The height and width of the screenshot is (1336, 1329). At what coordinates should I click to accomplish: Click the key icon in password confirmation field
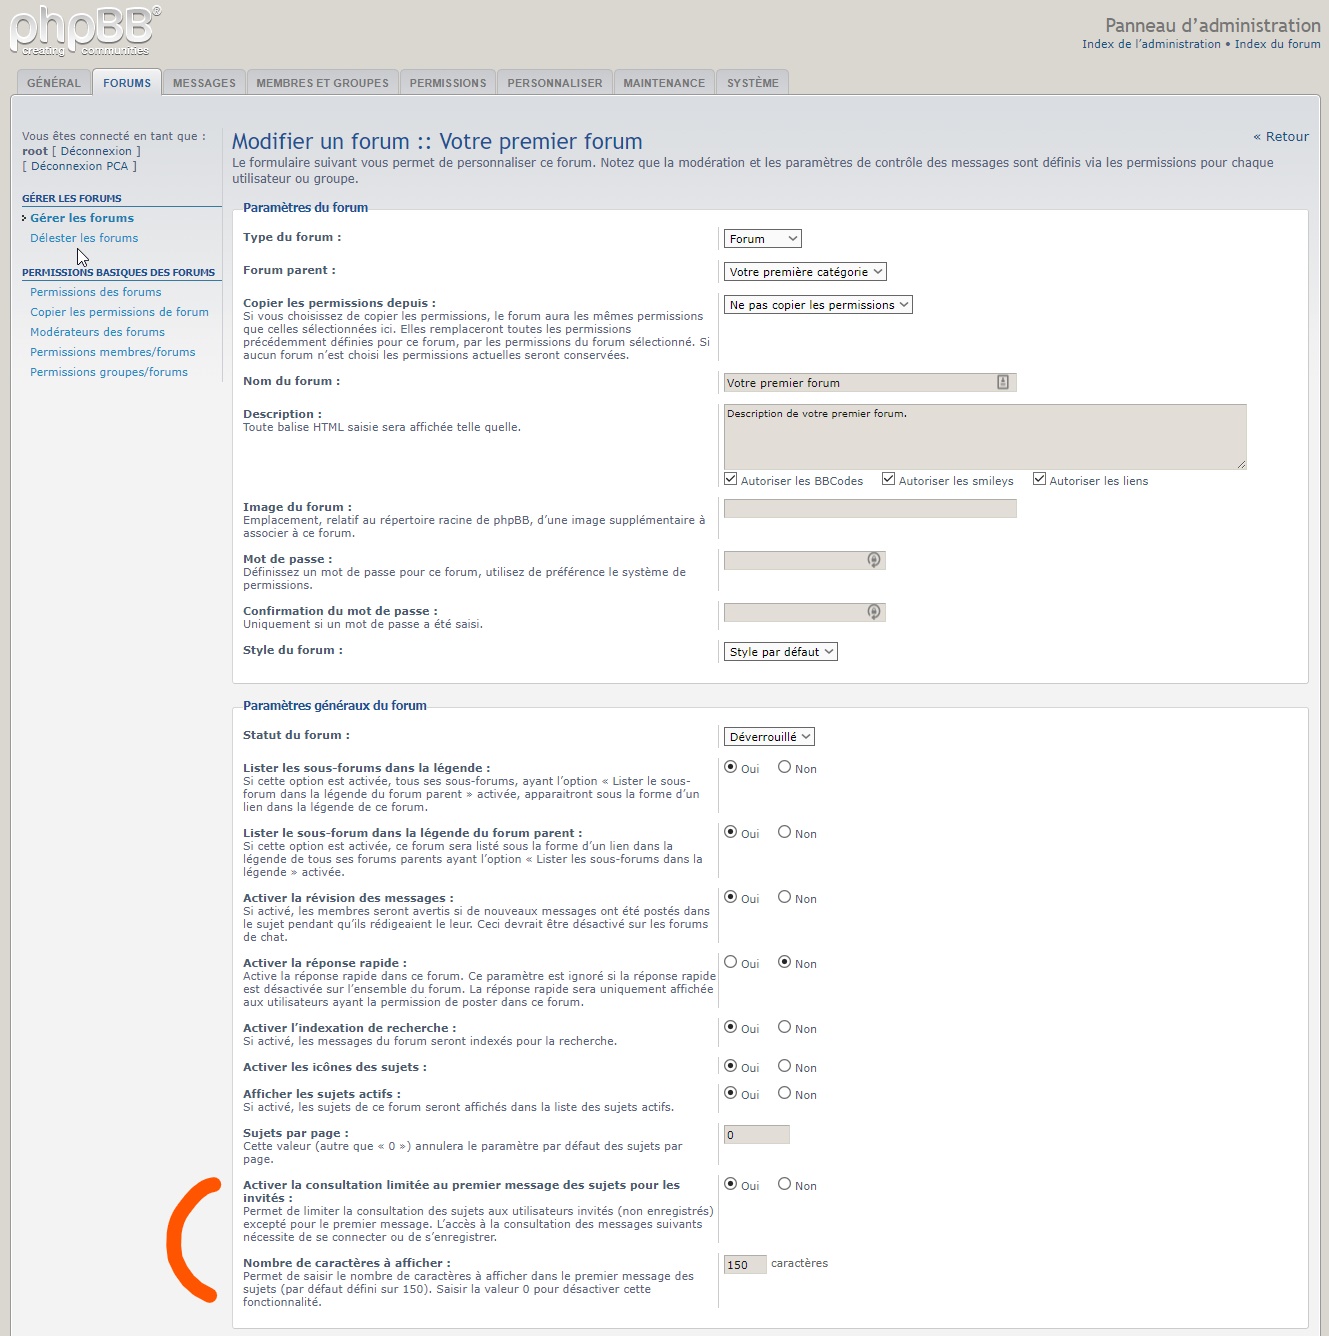click(873, 612)
